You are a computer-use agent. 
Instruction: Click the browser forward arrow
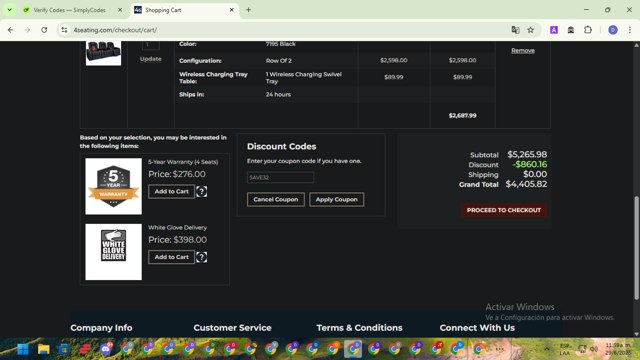tap(27, 30)
